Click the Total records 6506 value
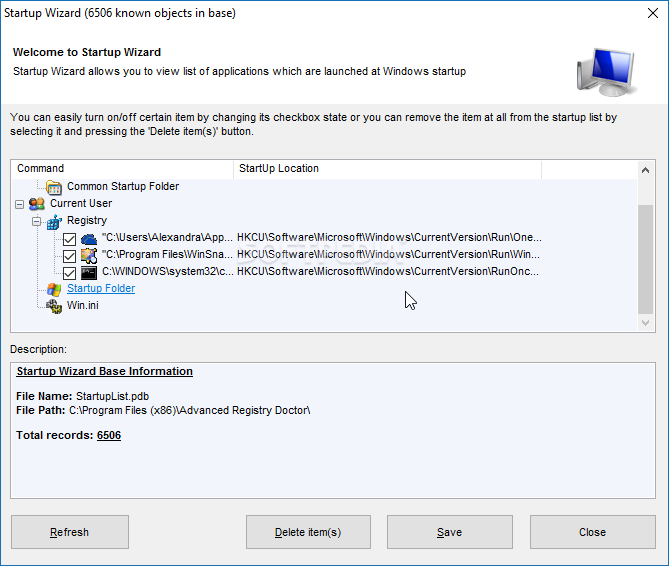Image resolution: width=669 pixels, height=566 pixels. coord(109,435)
